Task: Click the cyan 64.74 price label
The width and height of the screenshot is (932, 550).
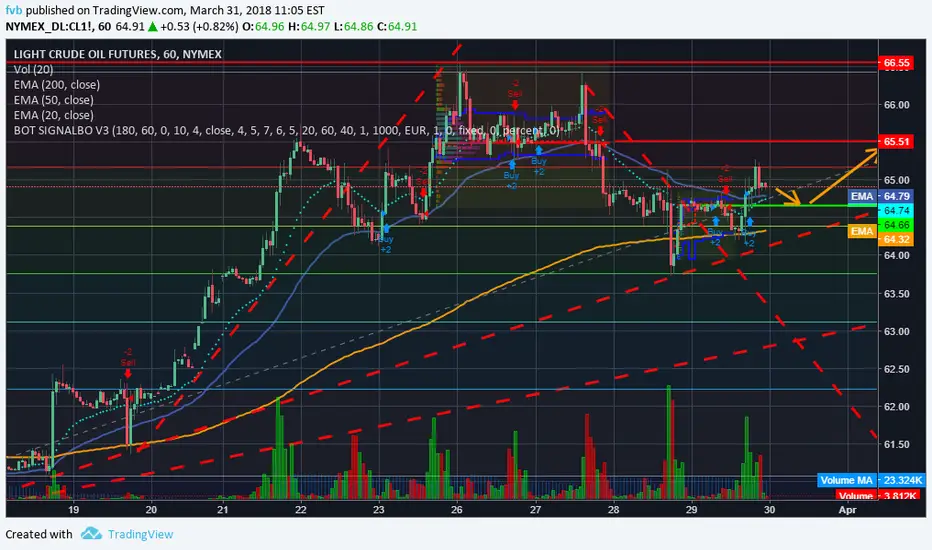Action: [x=896, y=210]
